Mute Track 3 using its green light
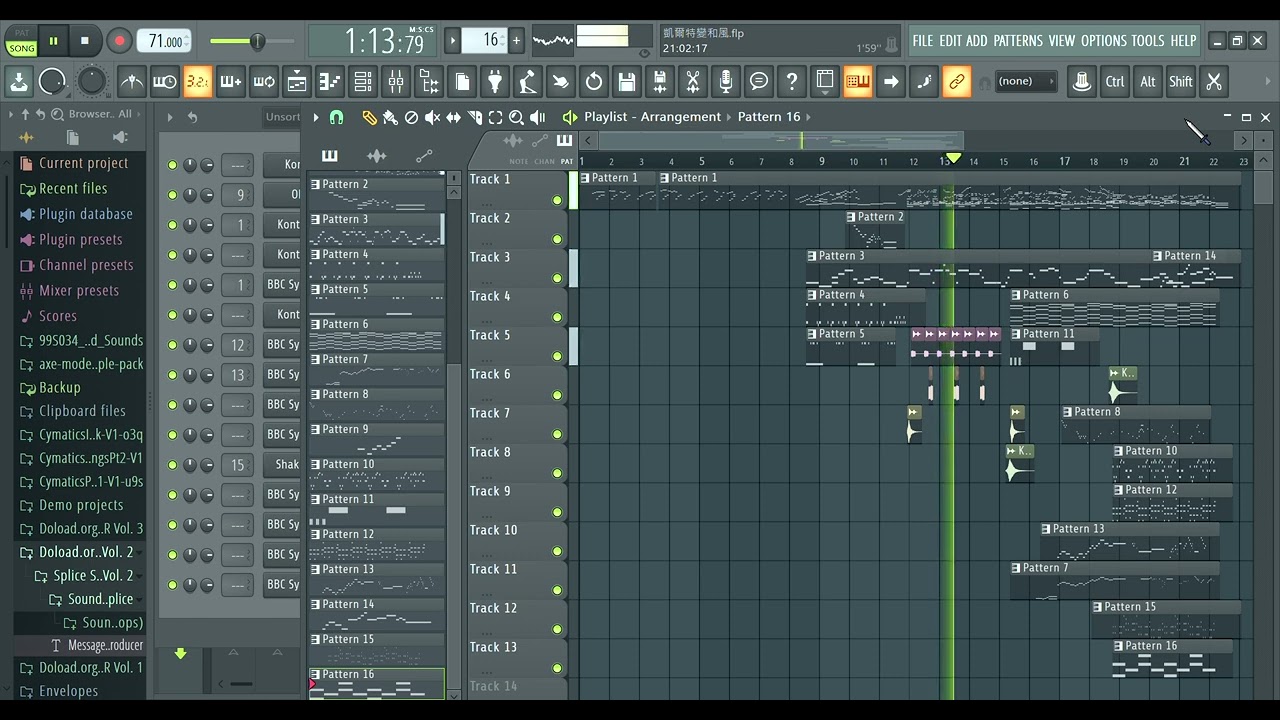The image size is (1280, 720). coord(557,278)
